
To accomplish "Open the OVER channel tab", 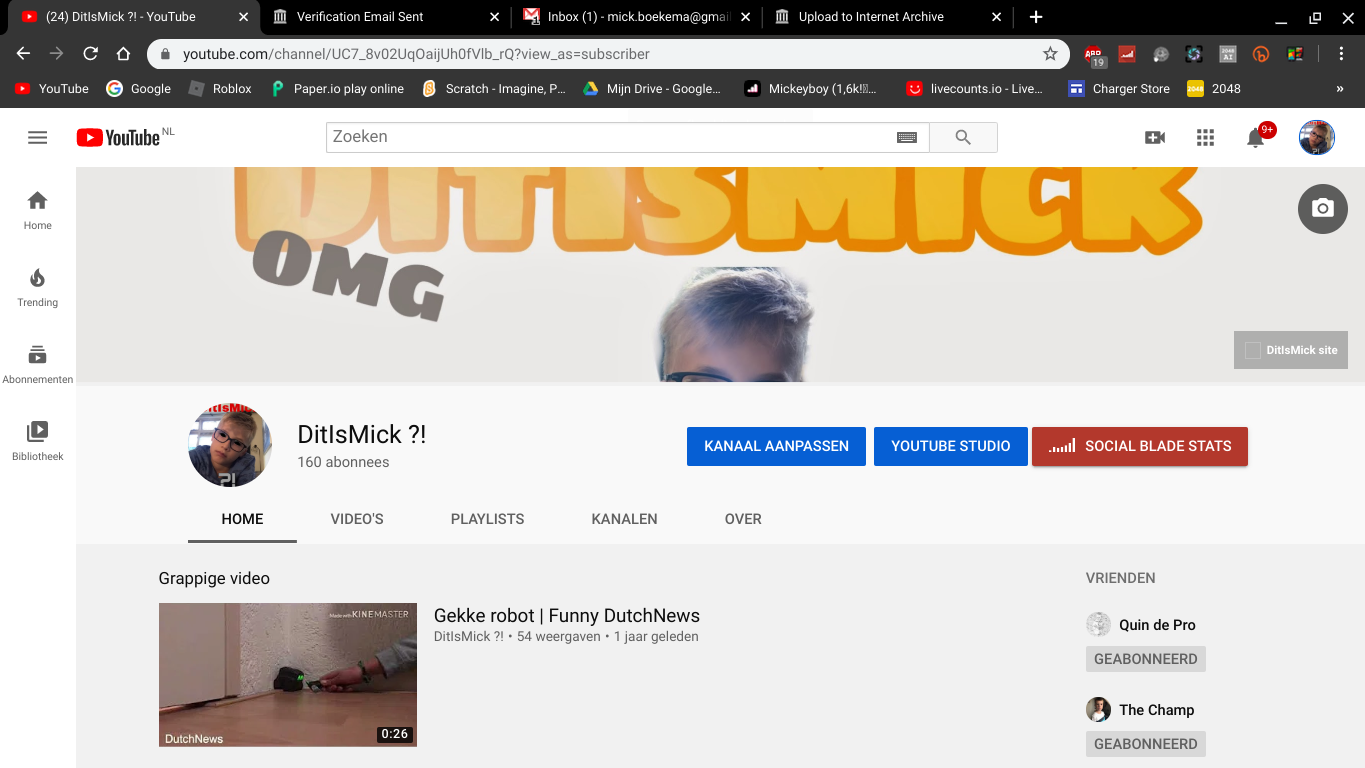I will [743, 519].
